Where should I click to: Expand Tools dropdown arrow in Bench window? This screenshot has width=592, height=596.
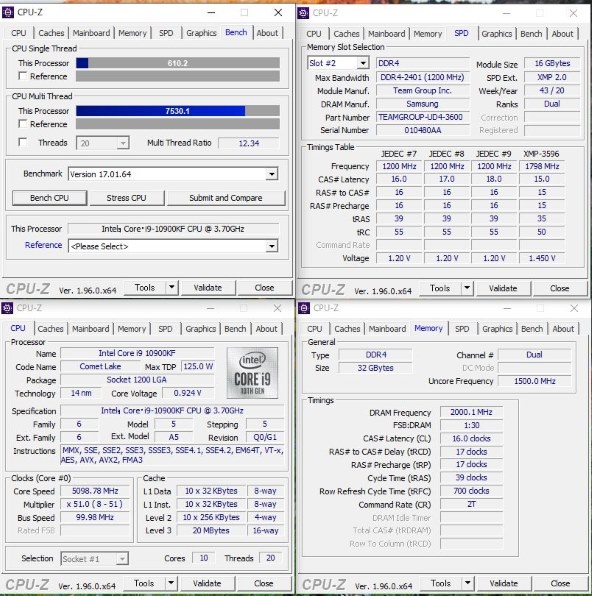172,287
